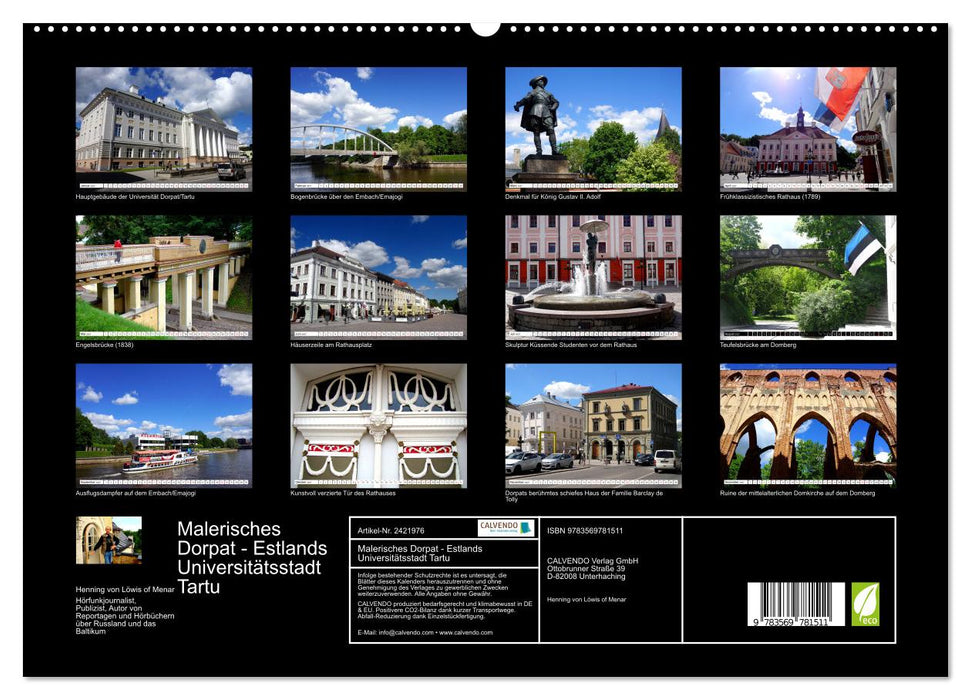Open the schiefes Haus Barclay de Tolly photo
Screen dimensions: 971x700
tap(593, 426)
